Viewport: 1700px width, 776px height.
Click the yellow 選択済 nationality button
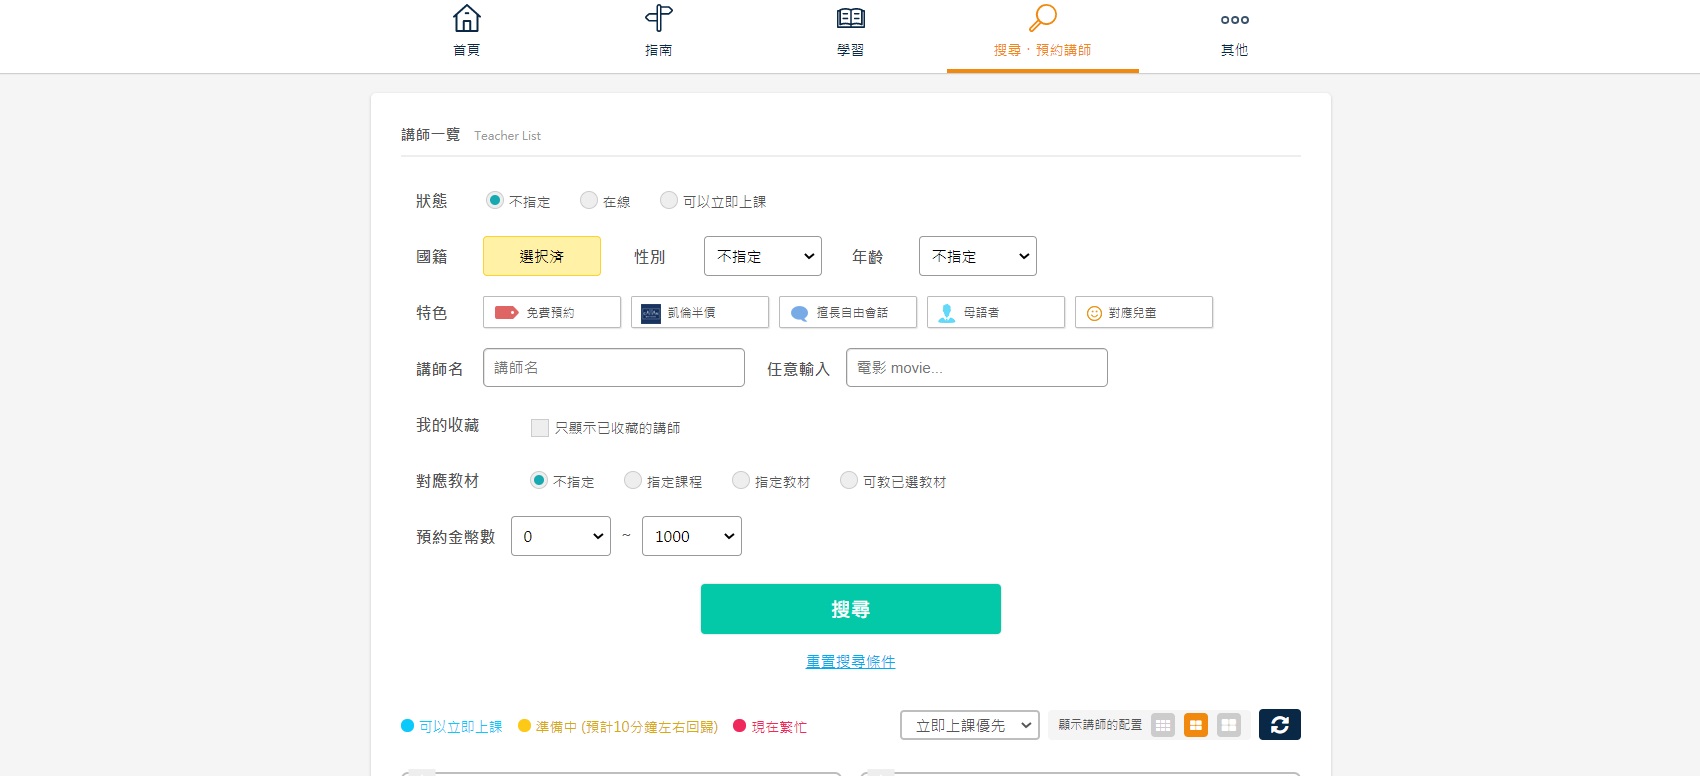(x=542, y=256)
